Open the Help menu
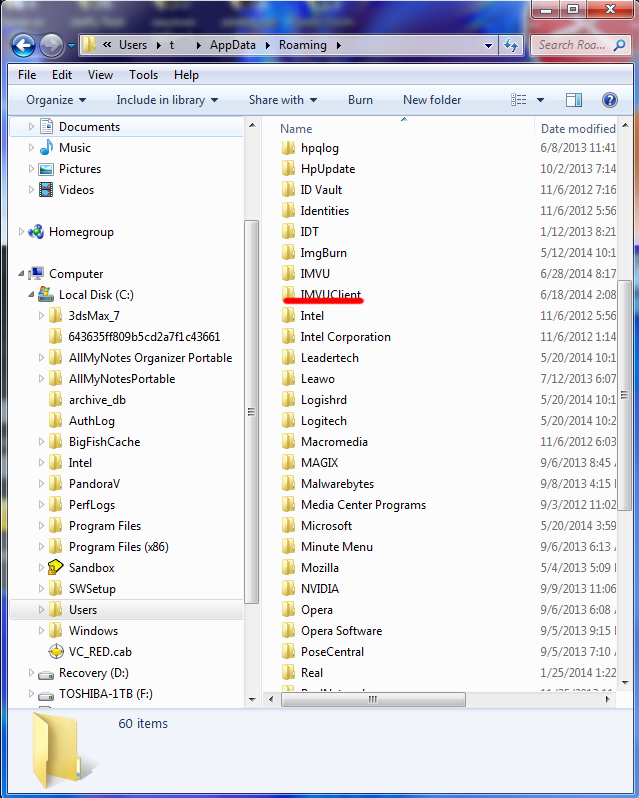The image size is (639, 798). pos(186,75)
